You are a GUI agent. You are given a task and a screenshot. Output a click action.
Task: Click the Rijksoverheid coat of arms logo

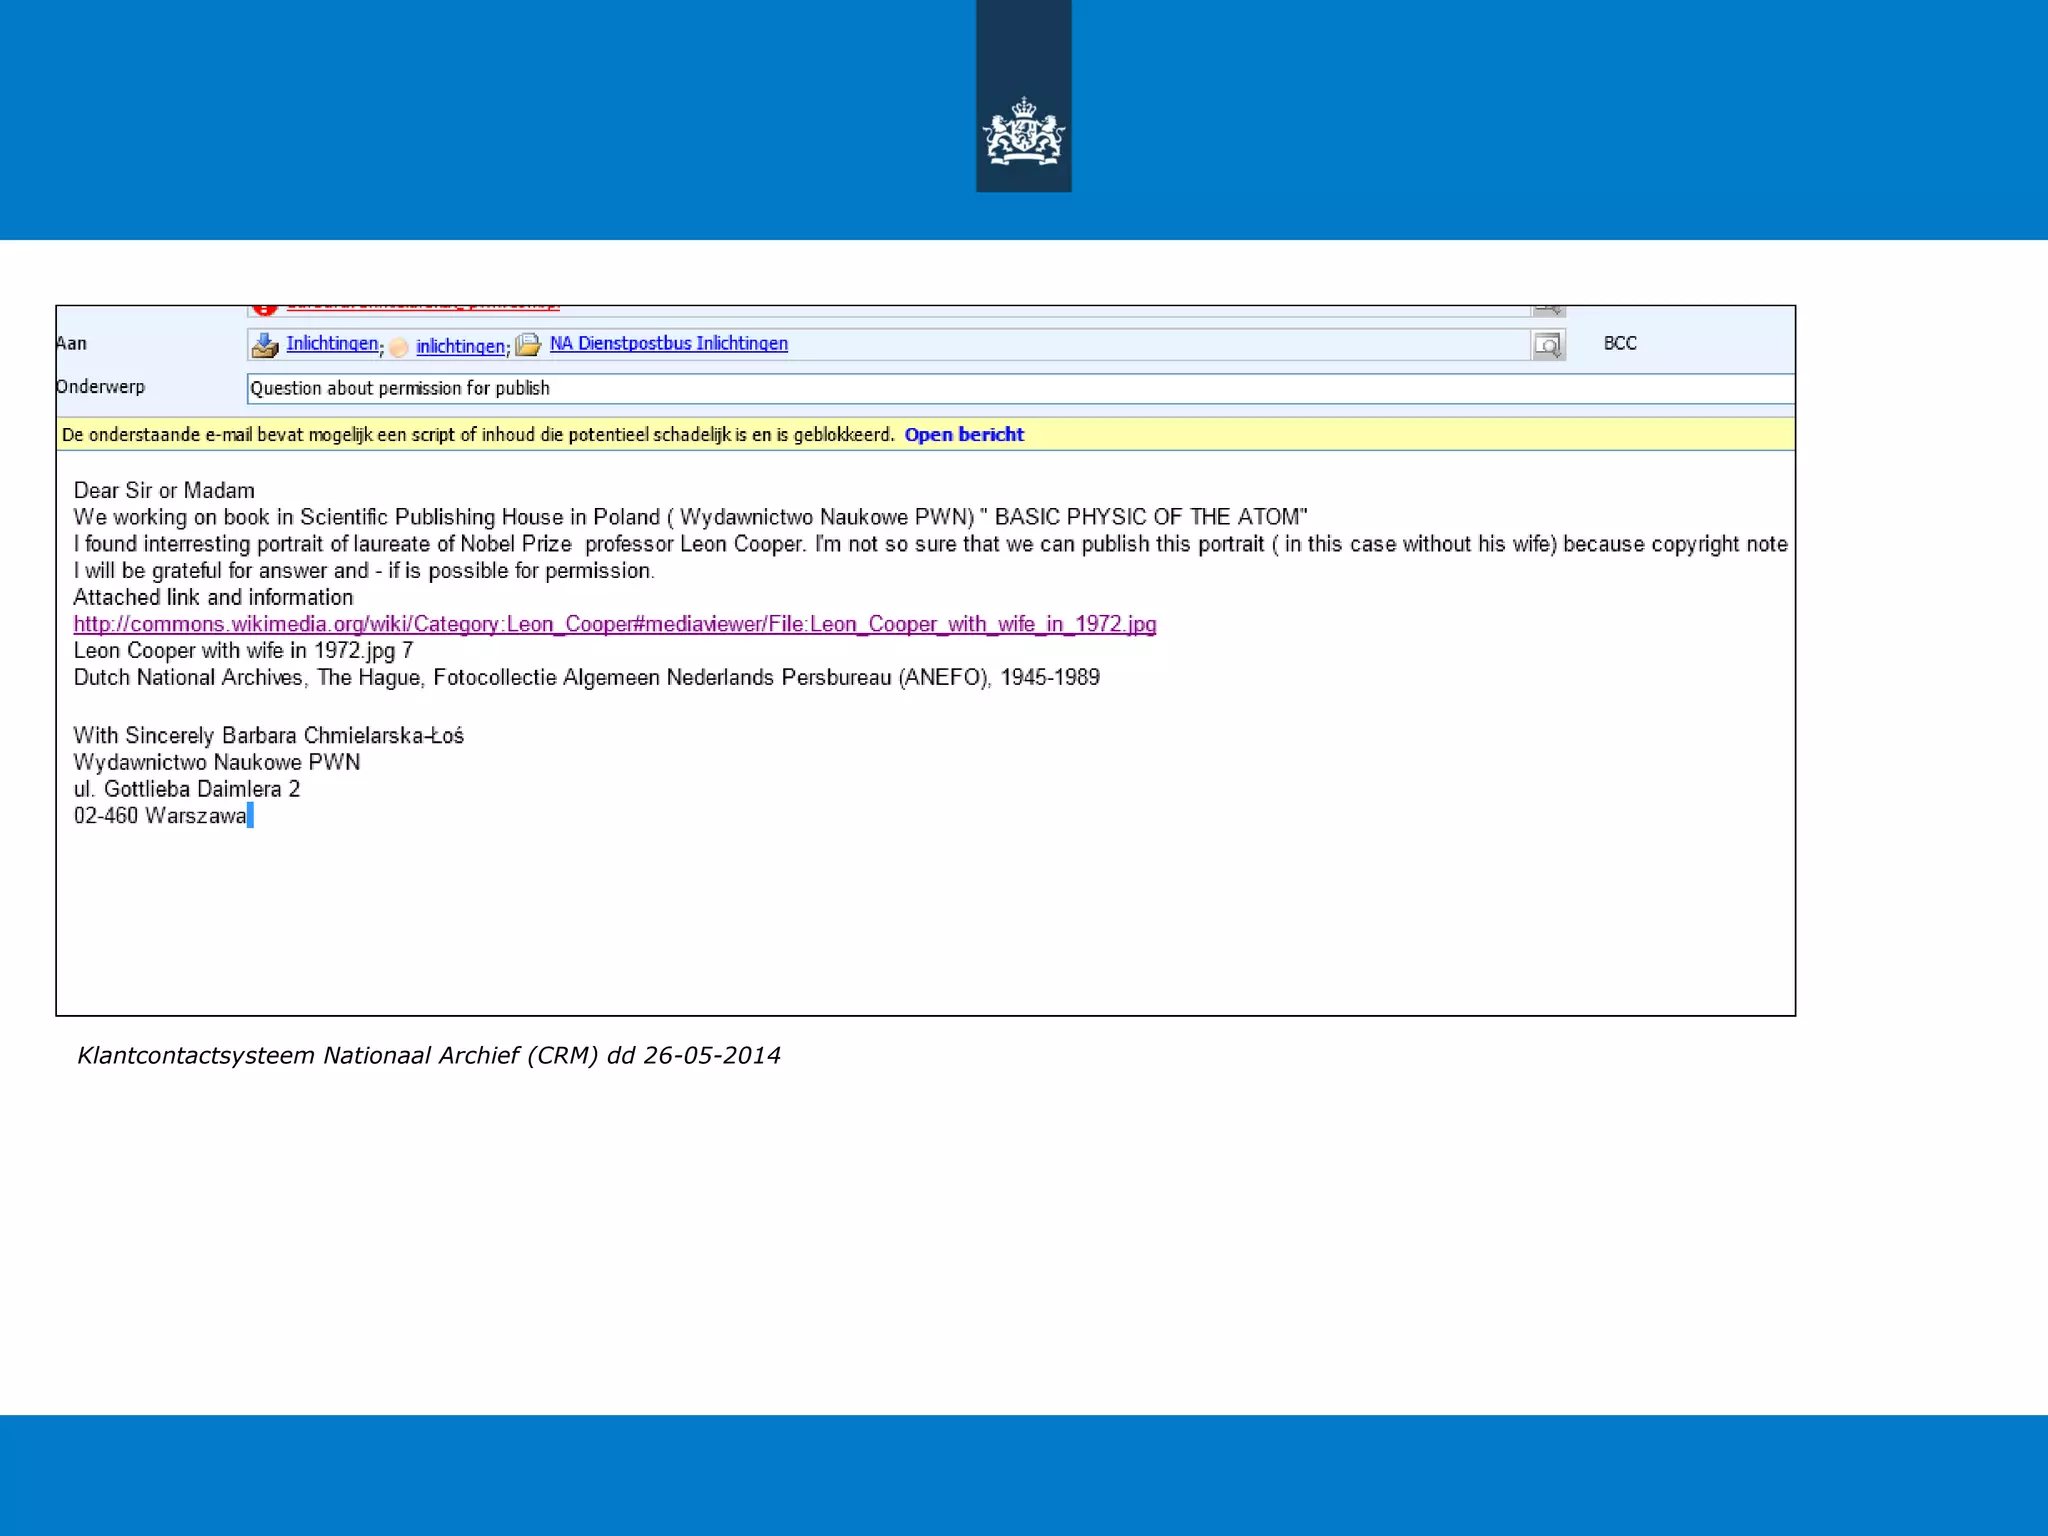click(x=1023, y=131)
